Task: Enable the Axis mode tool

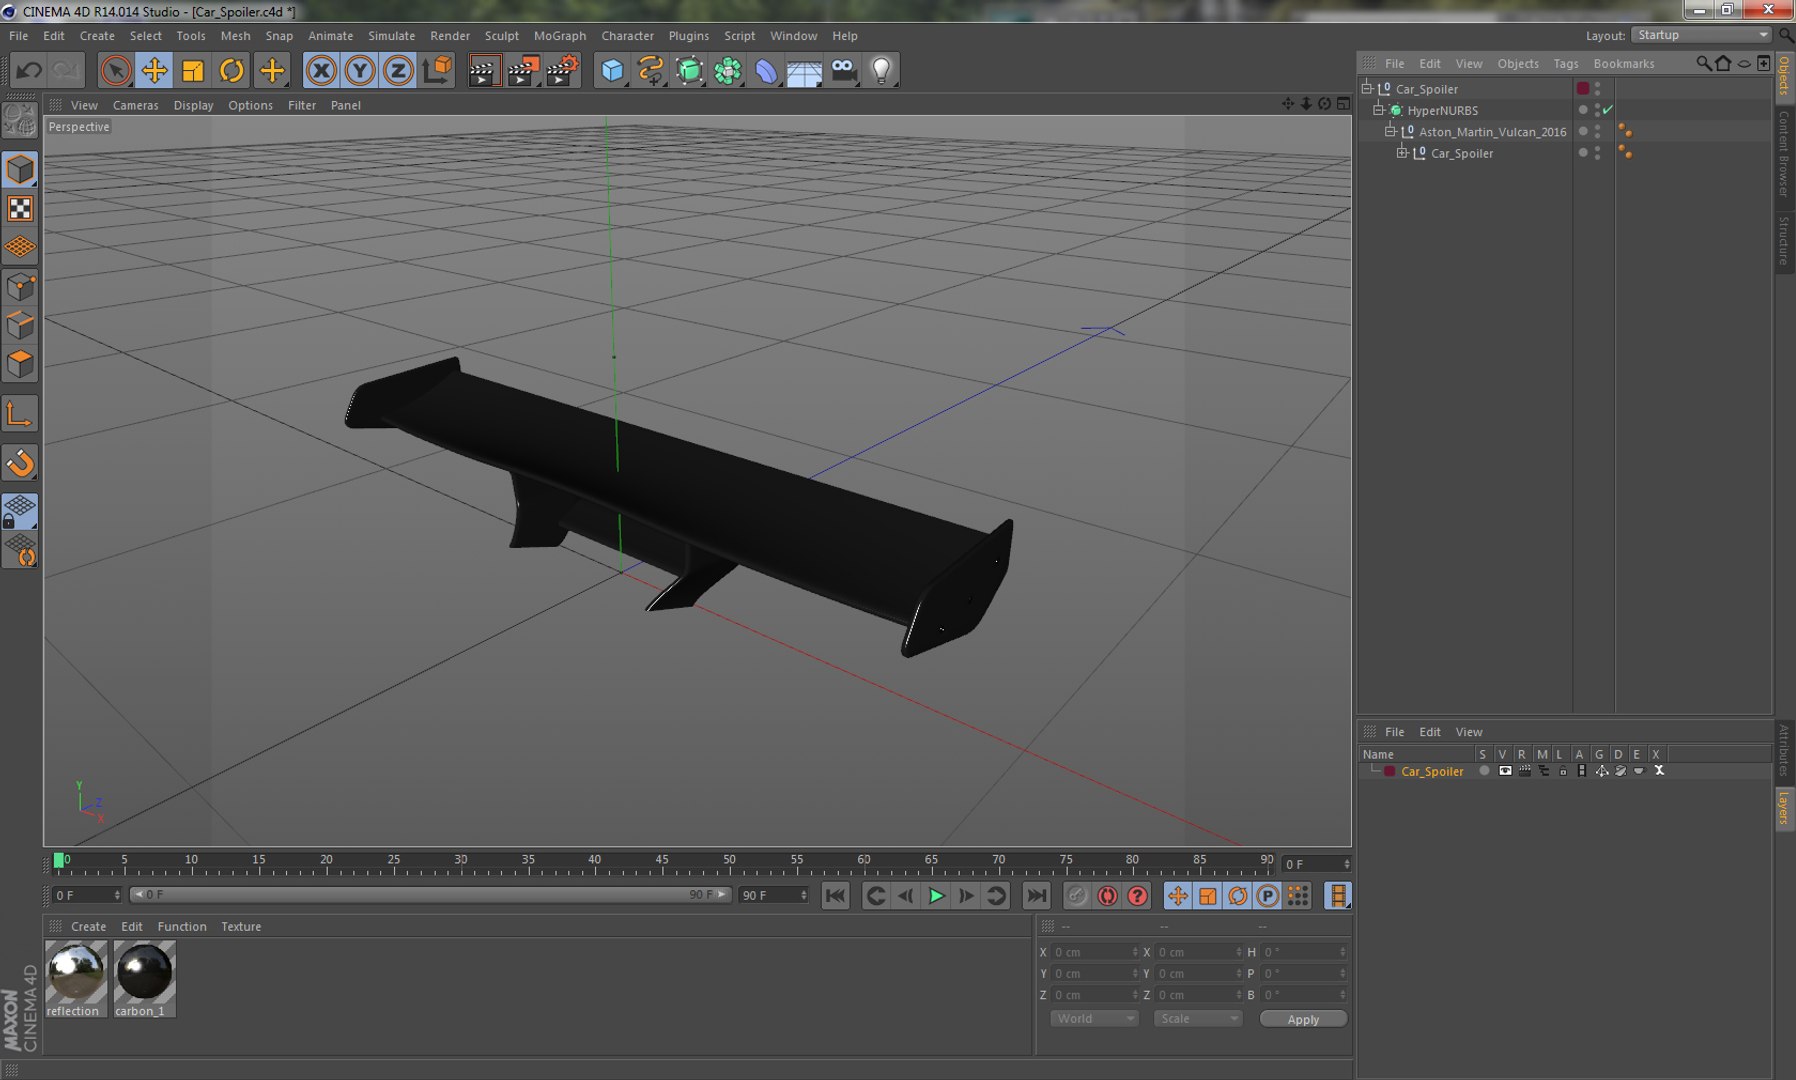Action: (x=20, y=414)
